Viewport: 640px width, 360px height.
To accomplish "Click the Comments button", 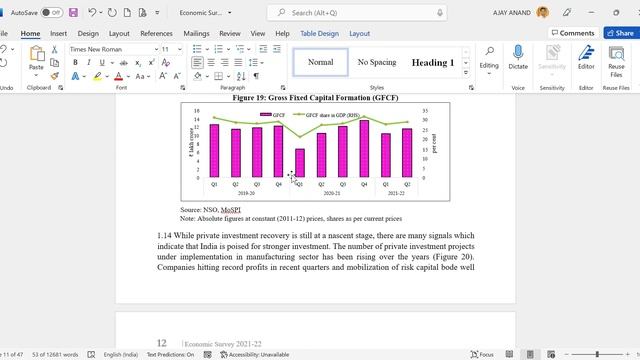I will coord(573,33).
